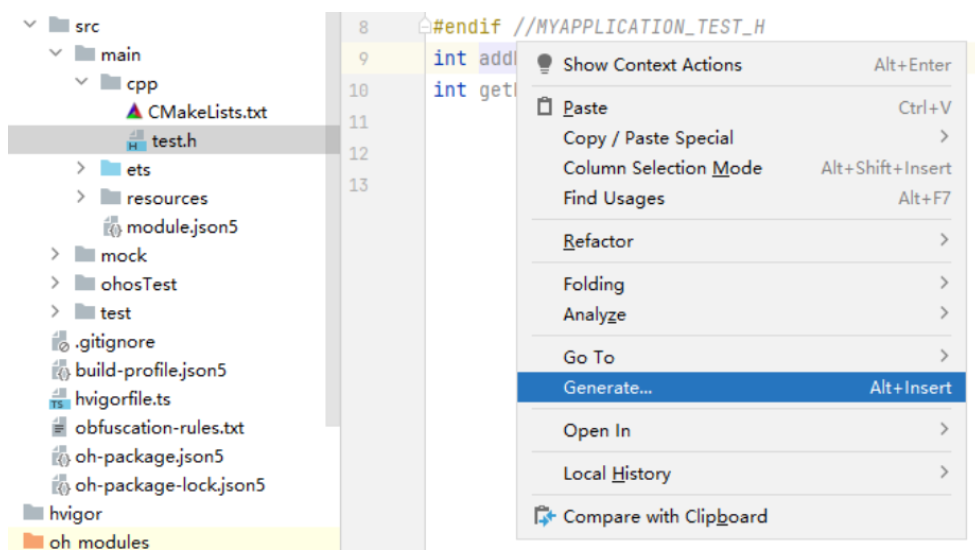Click the CMakeLists.txt file icon
975x558 pixels.
(135, 112)
